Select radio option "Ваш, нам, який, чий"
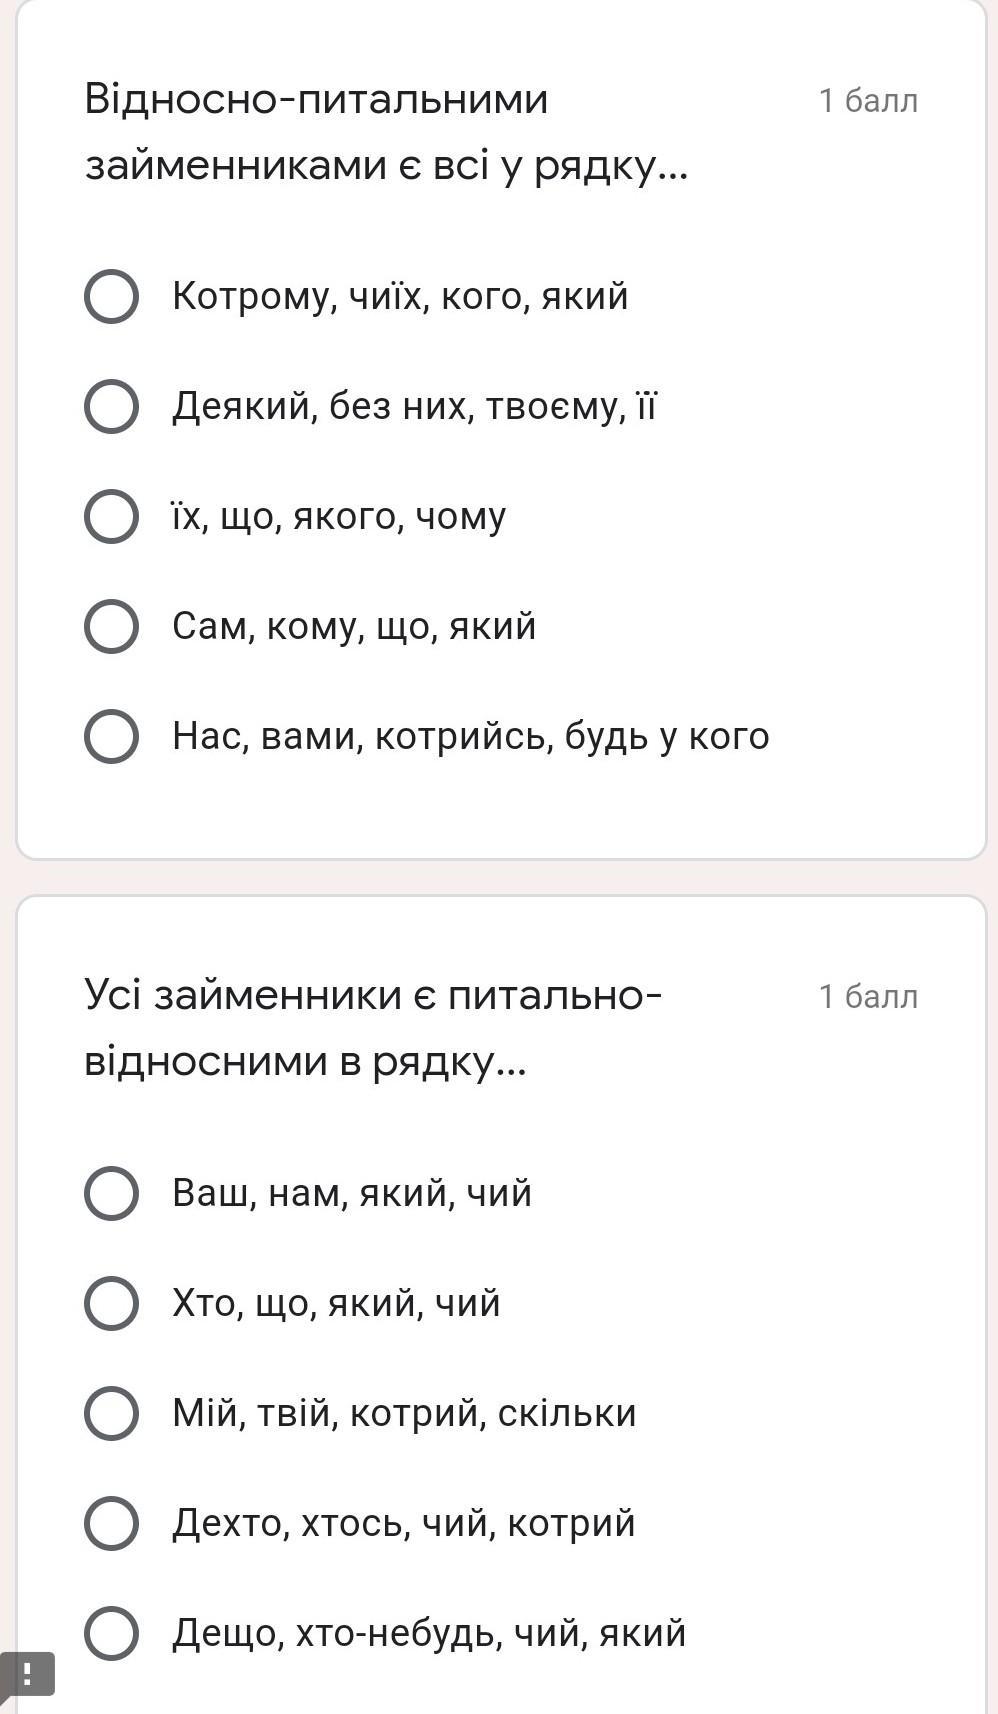This screenshot has width=998, height=1714. point(111,1193)
